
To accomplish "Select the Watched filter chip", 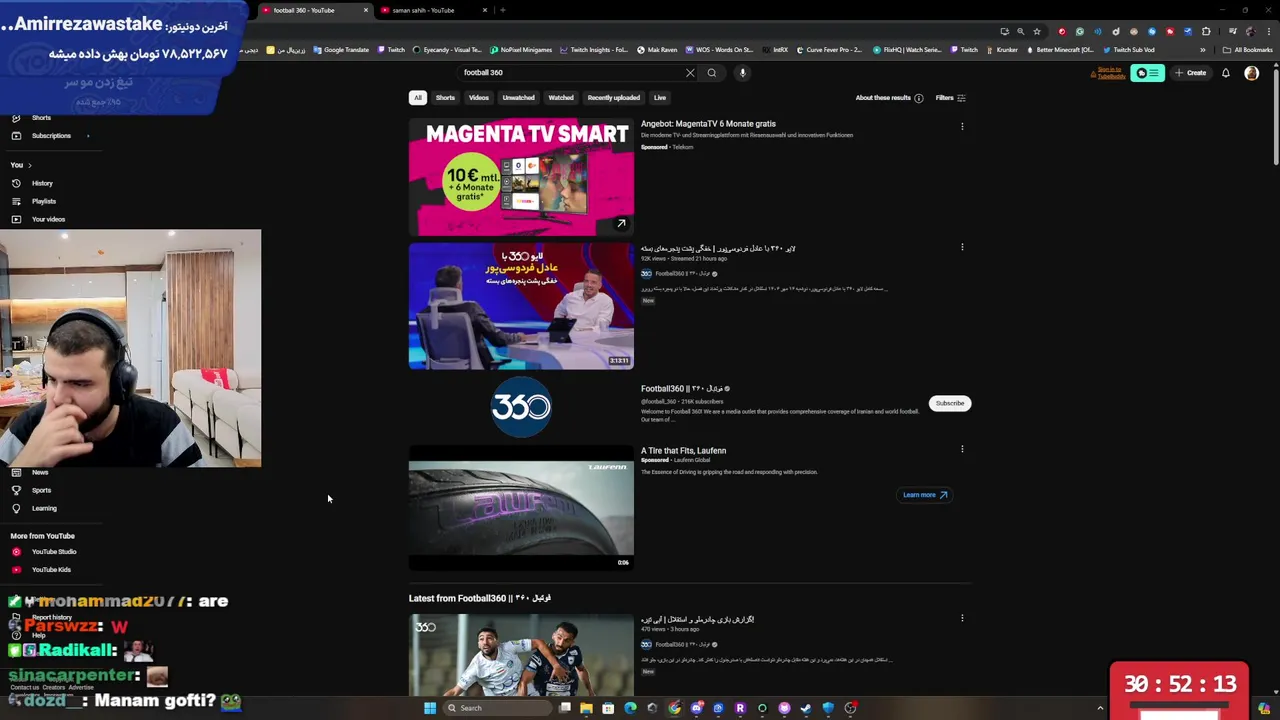I will point(561,98).
